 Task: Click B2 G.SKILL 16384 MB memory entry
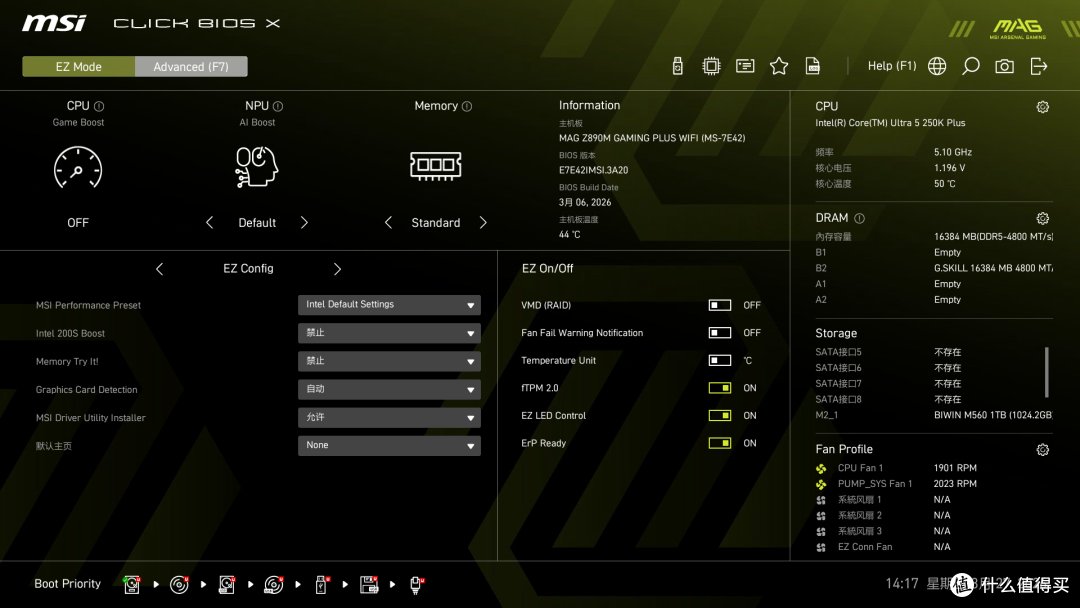933,268
